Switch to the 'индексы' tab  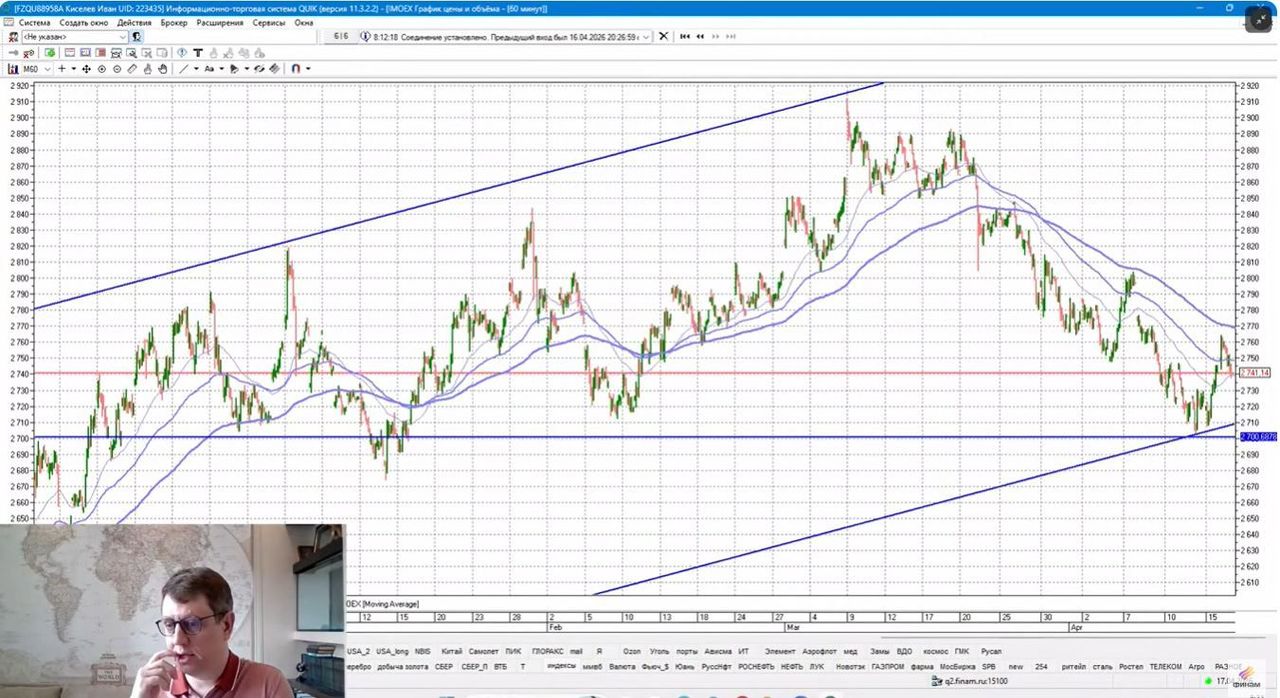(561, 666)
